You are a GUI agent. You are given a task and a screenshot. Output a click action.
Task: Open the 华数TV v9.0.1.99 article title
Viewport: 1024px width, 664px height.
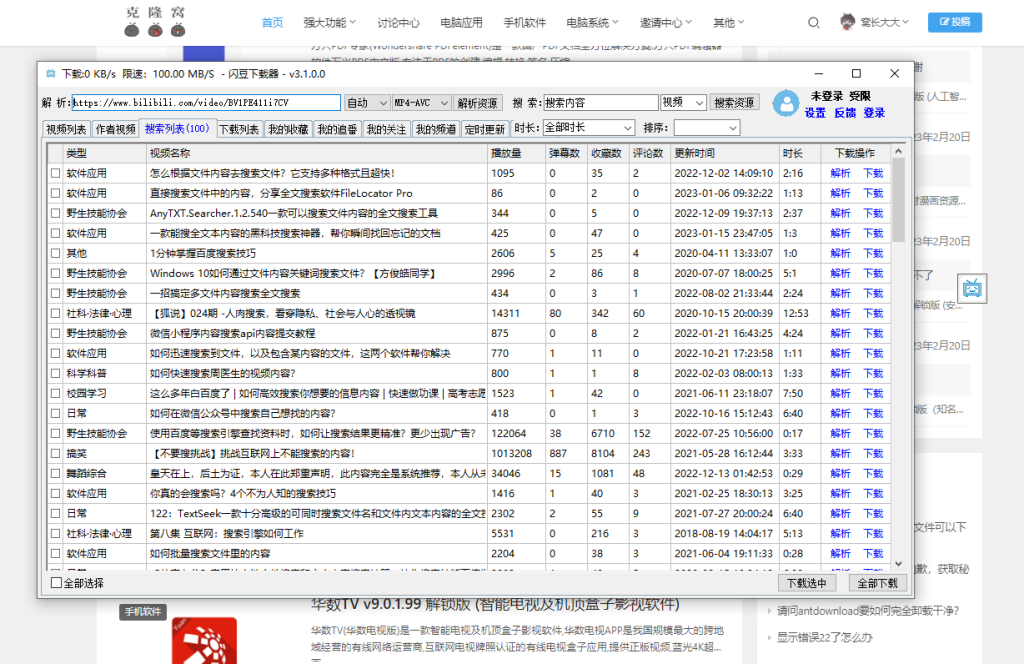[496, 604]
